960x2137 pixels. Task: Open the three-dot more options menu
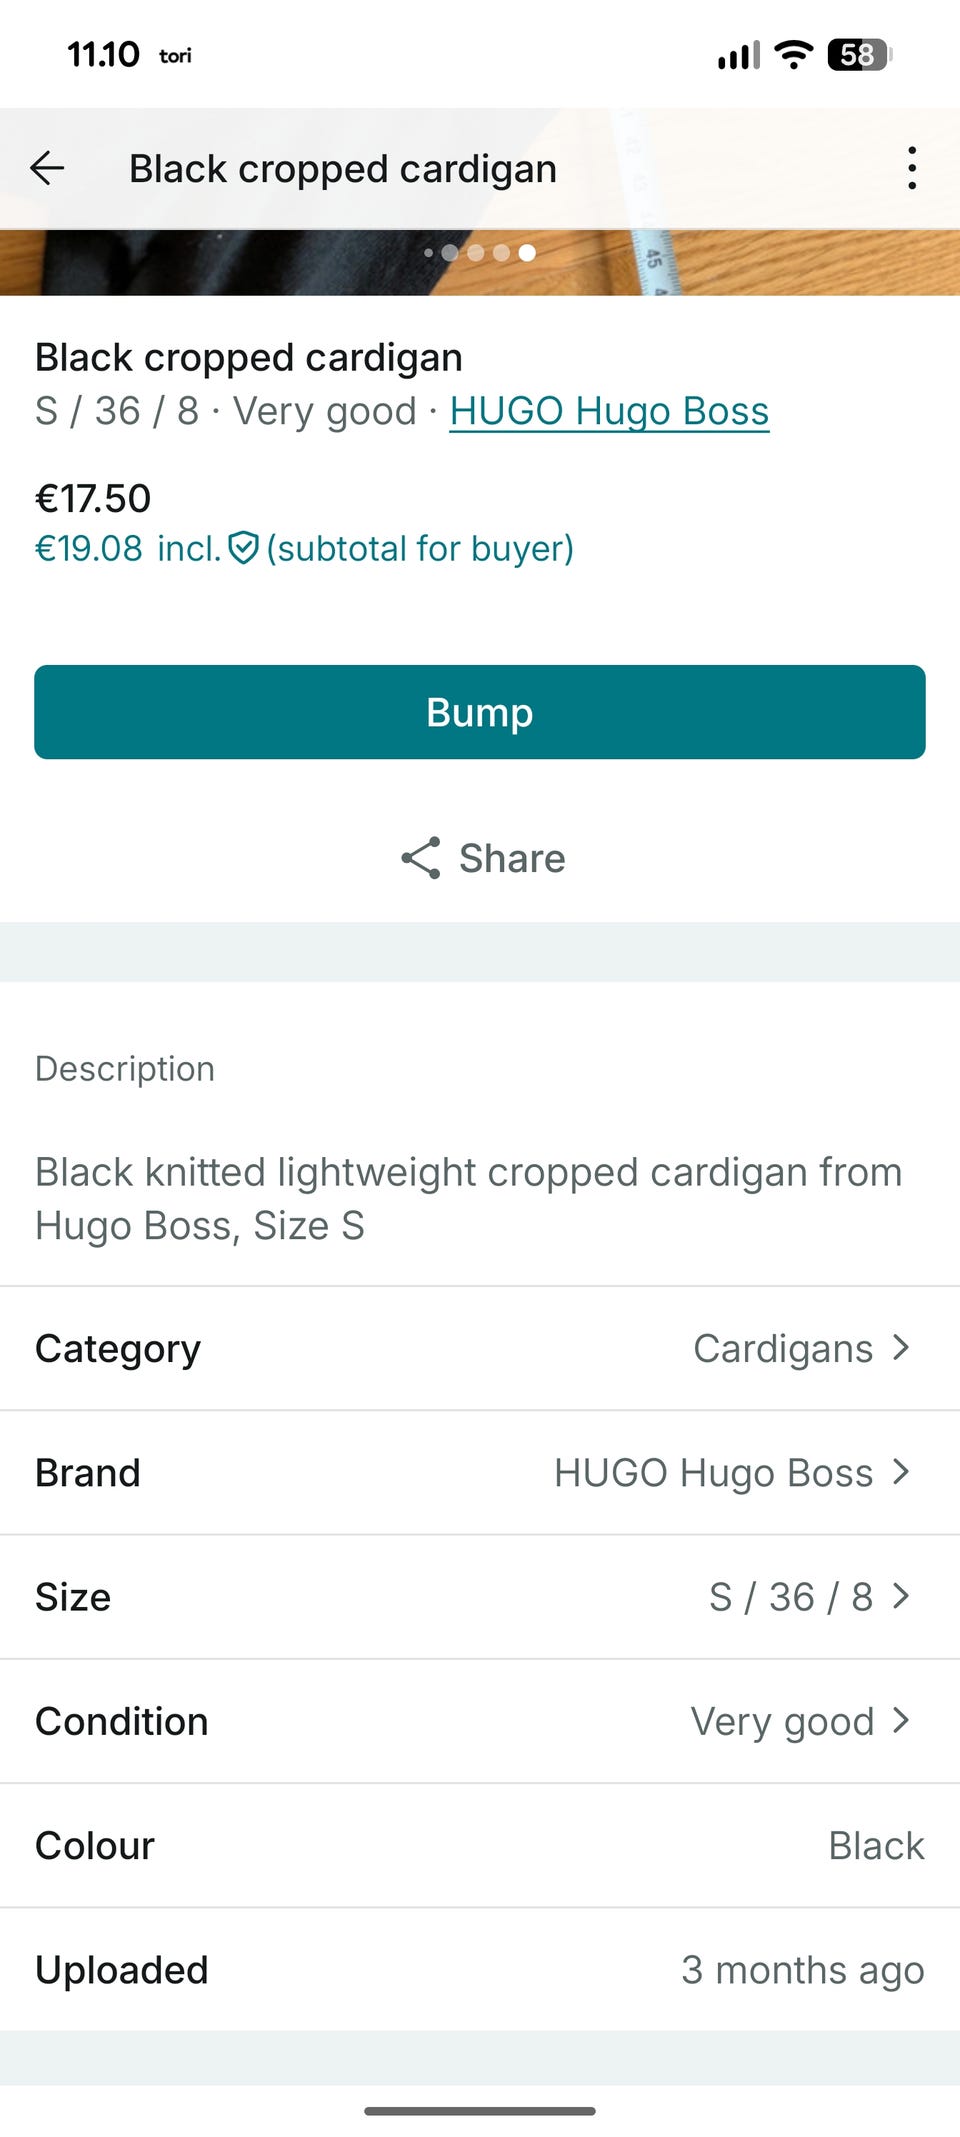pyautogui.click(x=911, y=168)
